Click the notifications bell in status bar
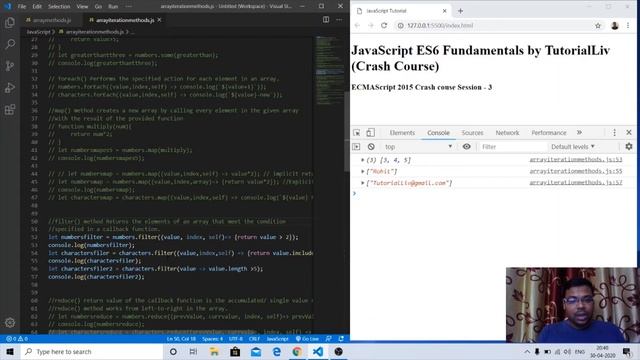The height and width of the screenshot is (360, 640). point(341,339)
